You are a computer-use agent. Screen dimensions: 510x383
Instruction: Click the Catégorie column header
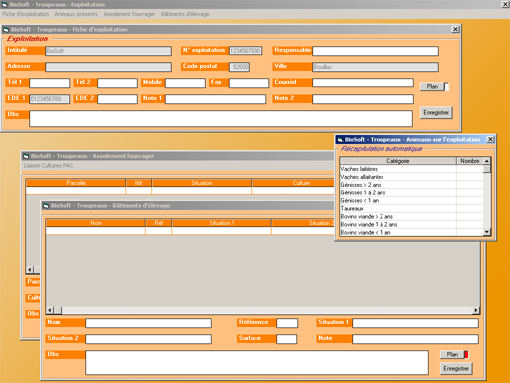click(398, 161)
